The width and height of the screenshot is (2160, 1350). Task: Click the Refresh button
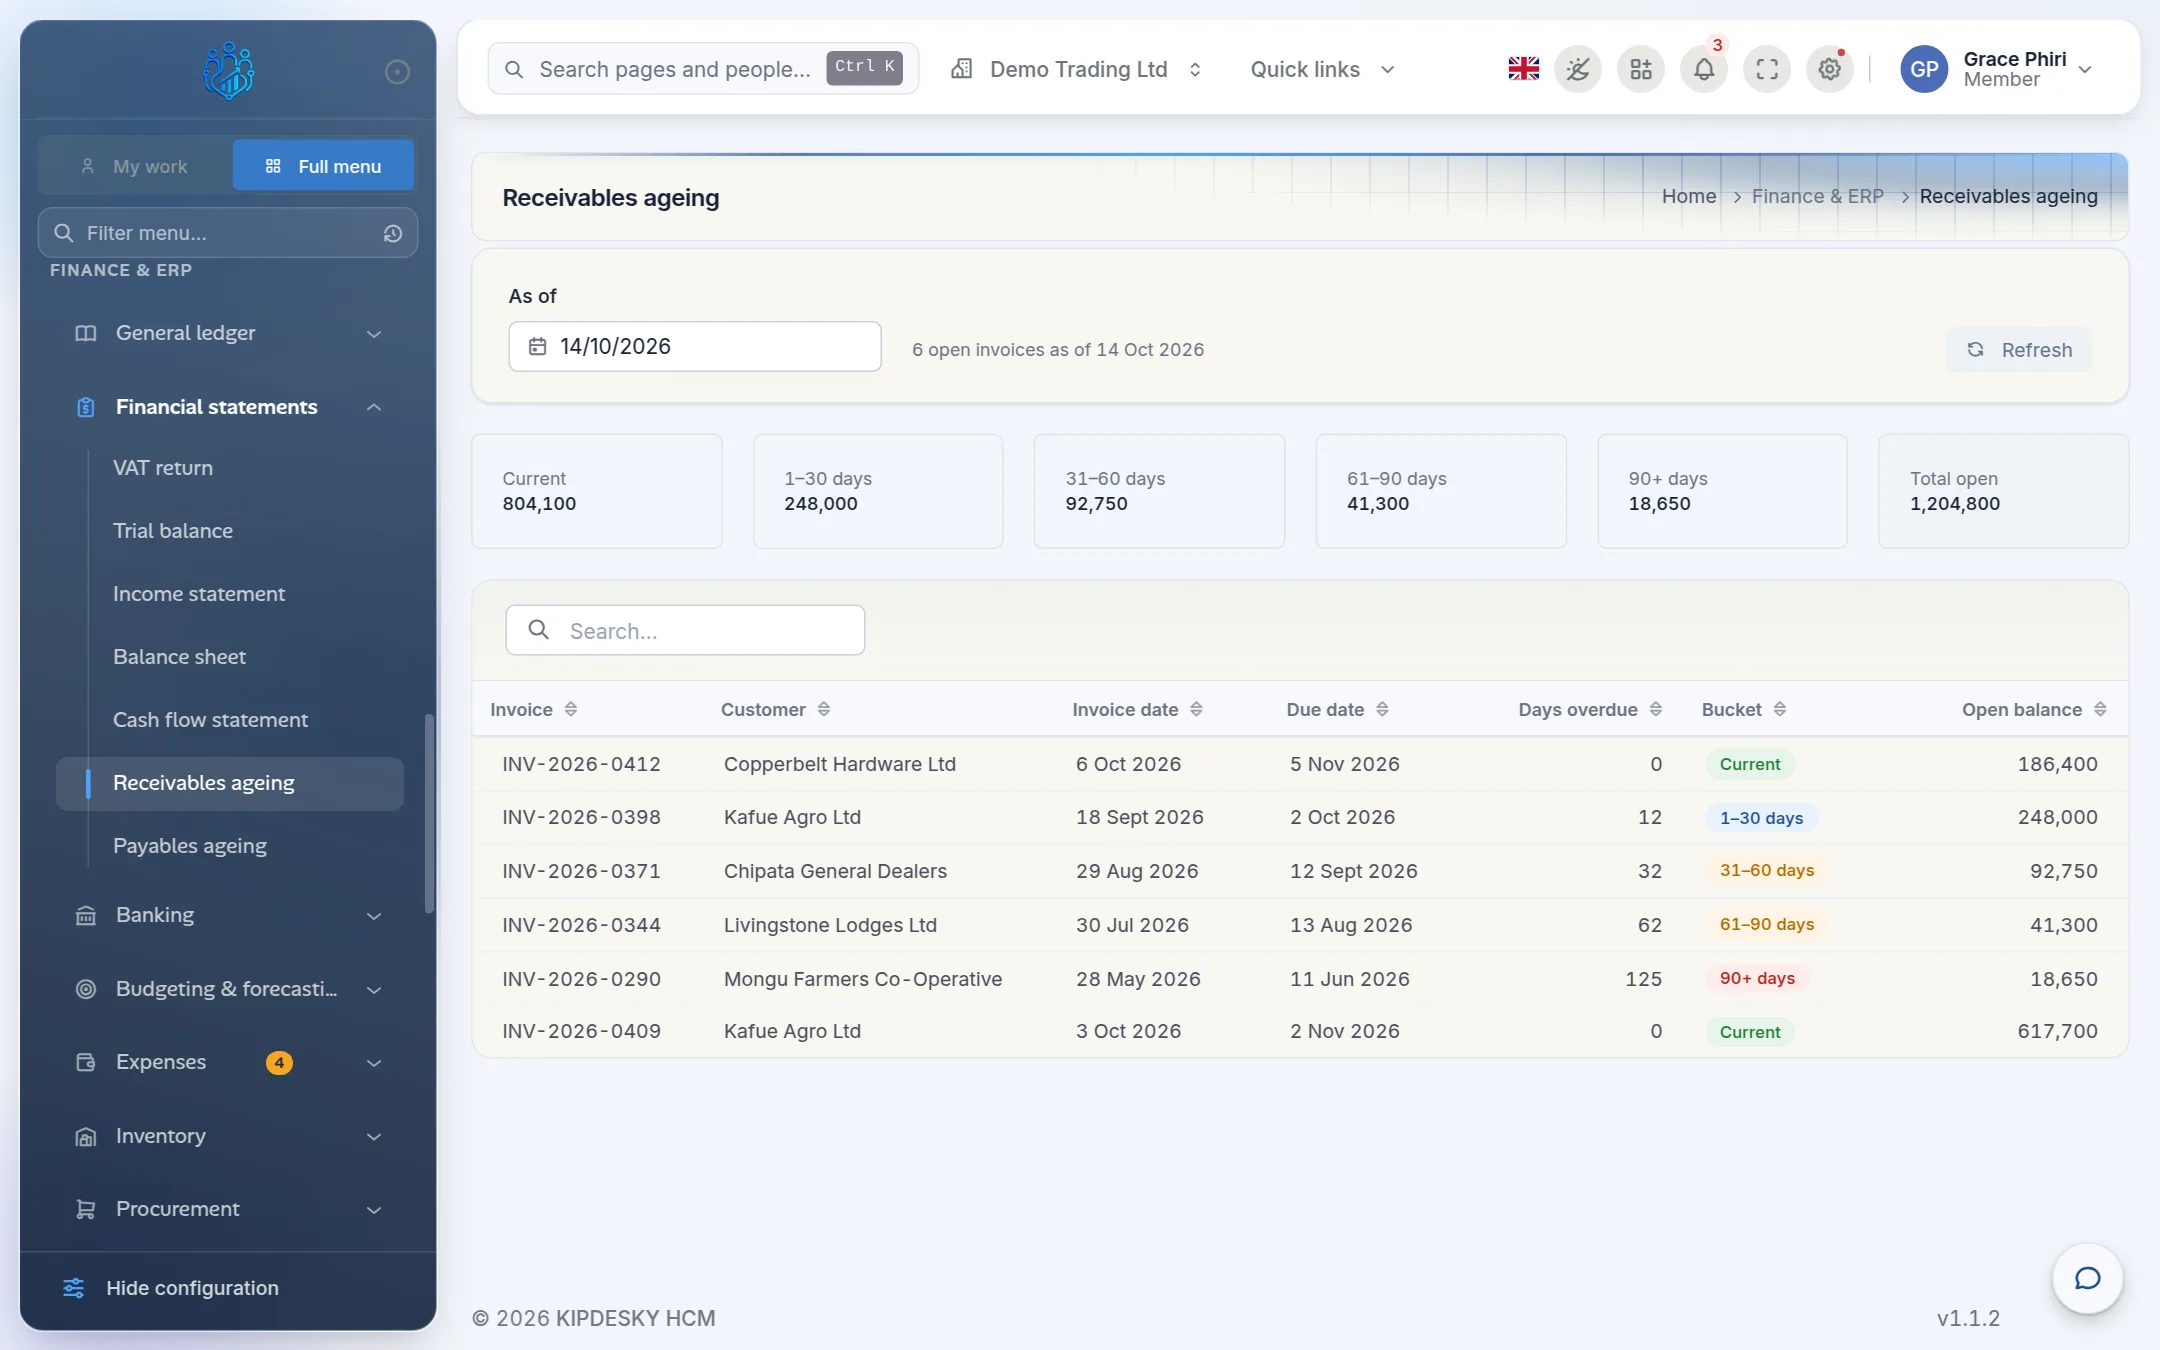click(x=2019, y=350)
